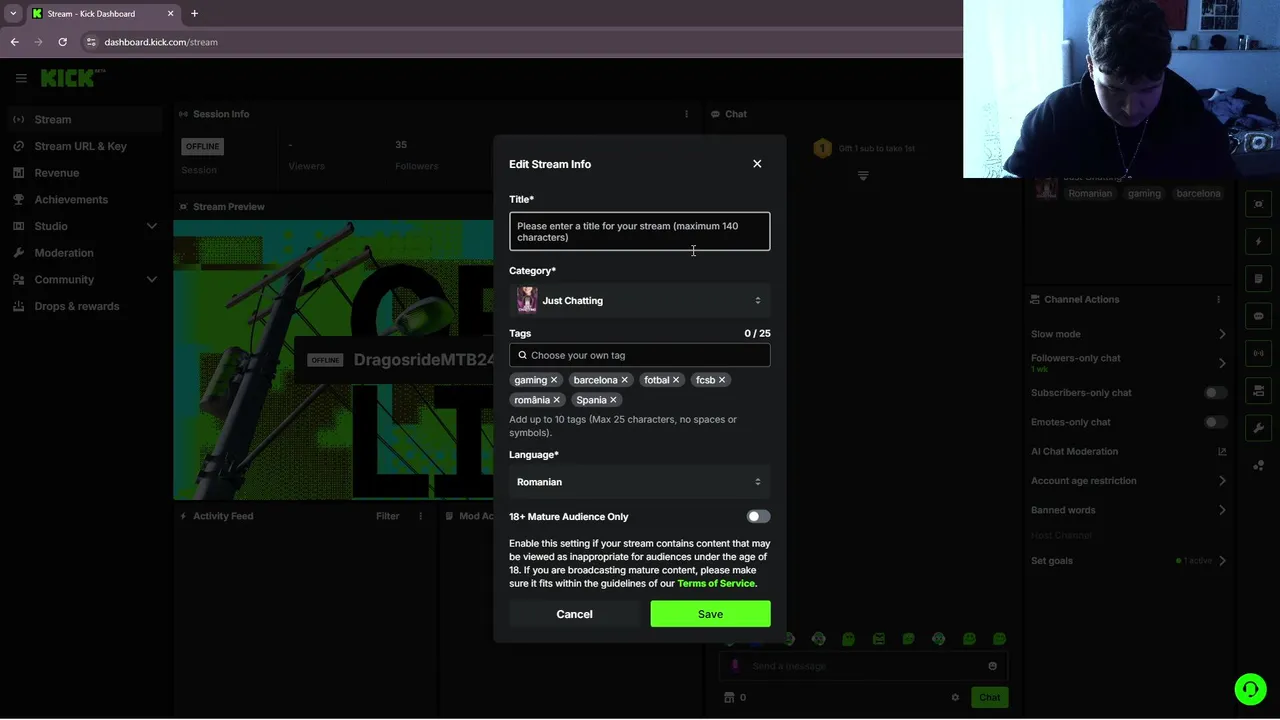
Task: Click the chat bubble sidebar icon
Action: pos(1259,316)
